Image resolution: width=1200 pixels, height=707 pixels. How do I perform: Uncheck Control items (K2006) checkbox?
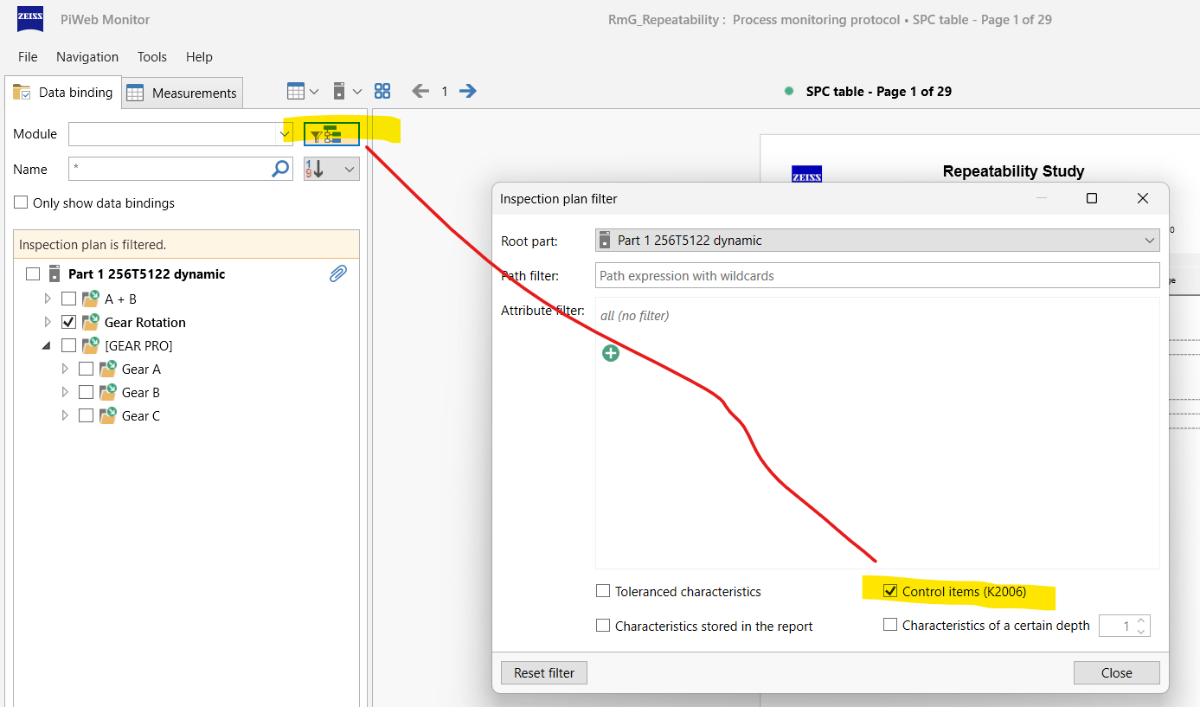pos(890,592)
